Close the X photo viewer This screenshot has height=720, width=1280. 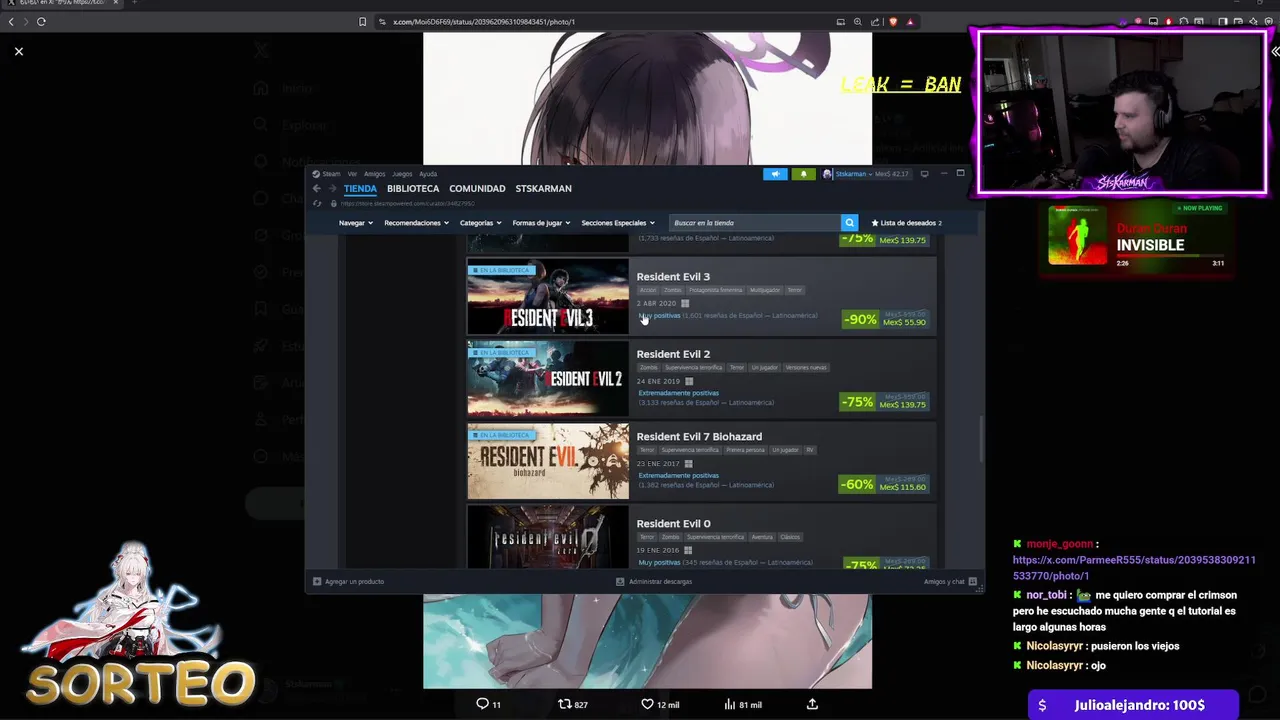click(x=19, y=51)
